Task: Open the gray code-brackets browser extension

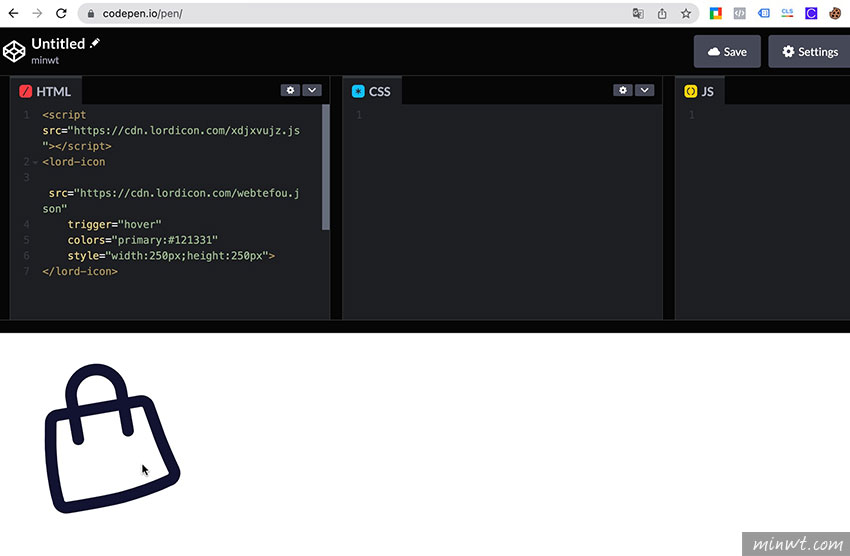Action: coord(739,14)
